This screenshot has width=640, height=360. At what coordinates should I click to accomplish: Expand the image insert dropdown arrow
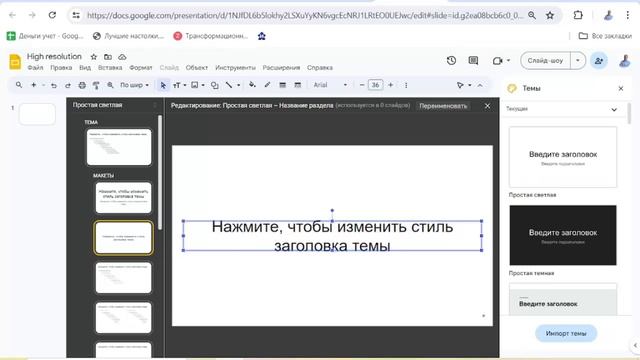[x=203, y=85]
